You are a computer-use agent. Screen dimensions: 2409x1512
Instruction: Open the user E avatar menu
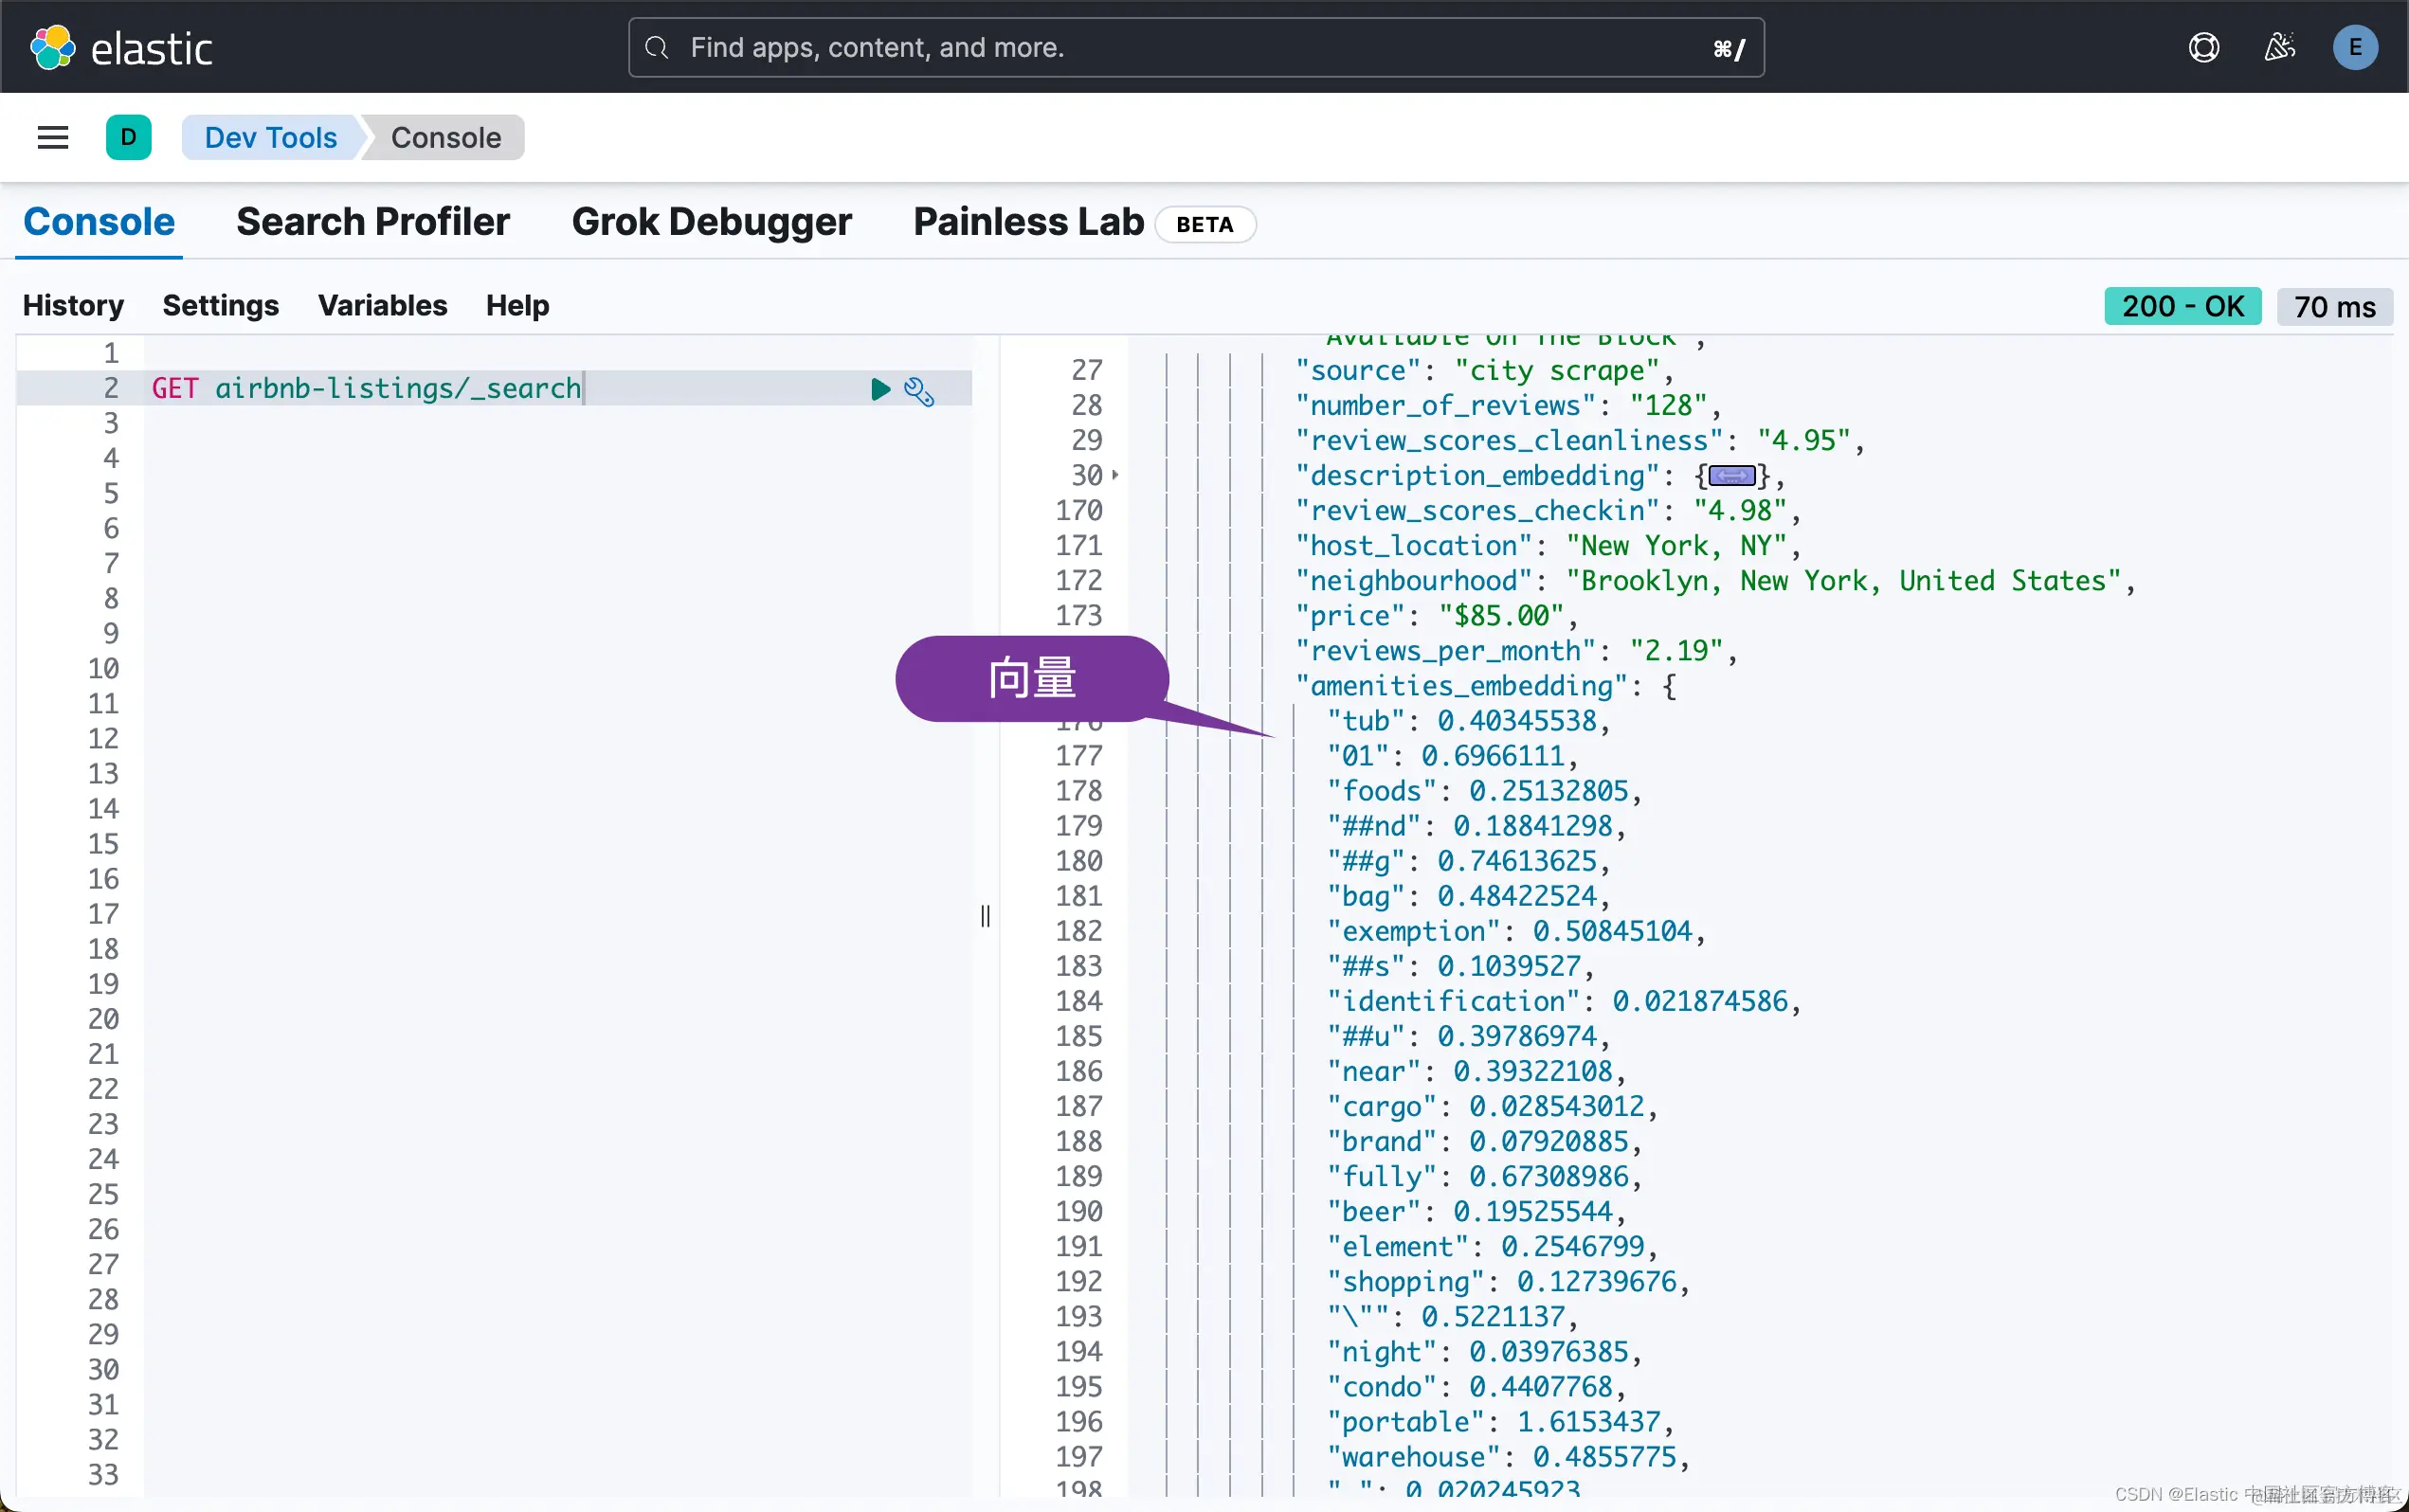point(2354,47)
